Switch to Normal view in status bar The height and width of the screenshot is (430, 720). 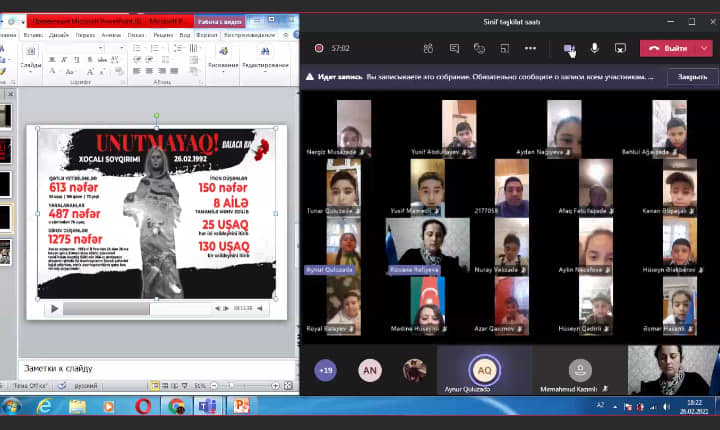coord(155,386)
